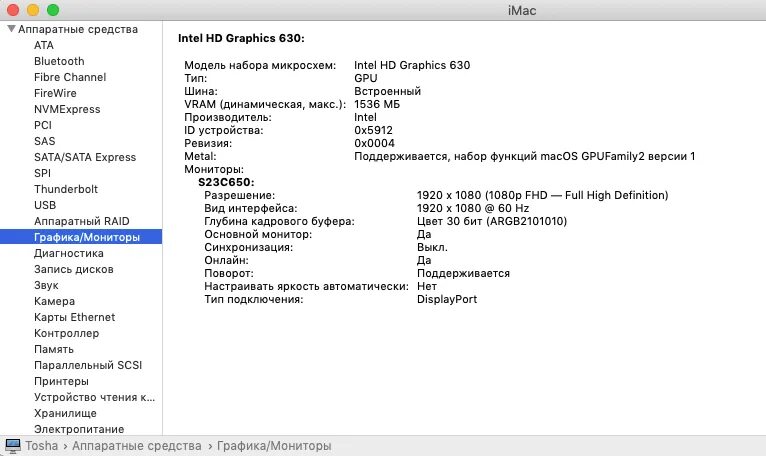Select Устройство чтения к... item
This screenshot has height=456, width=766.
[x=94, y=397]
